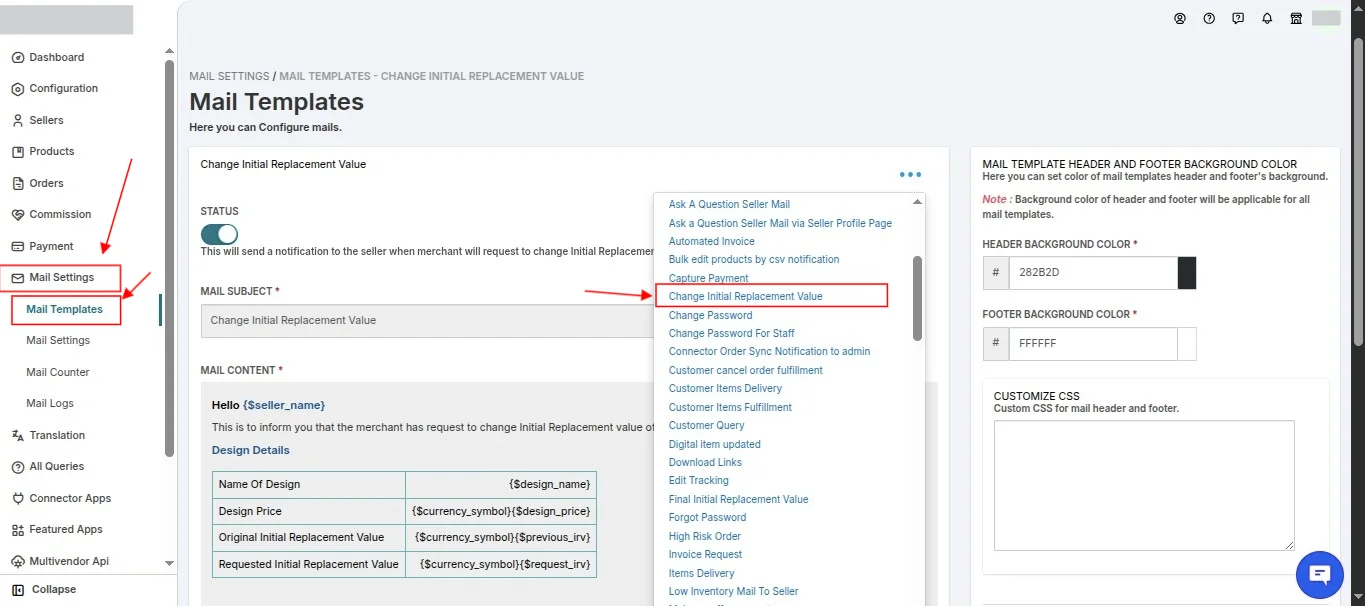Open Mail Counter submenu item
Viewport: 1365px width, 606px height.
tap(58, 373)
